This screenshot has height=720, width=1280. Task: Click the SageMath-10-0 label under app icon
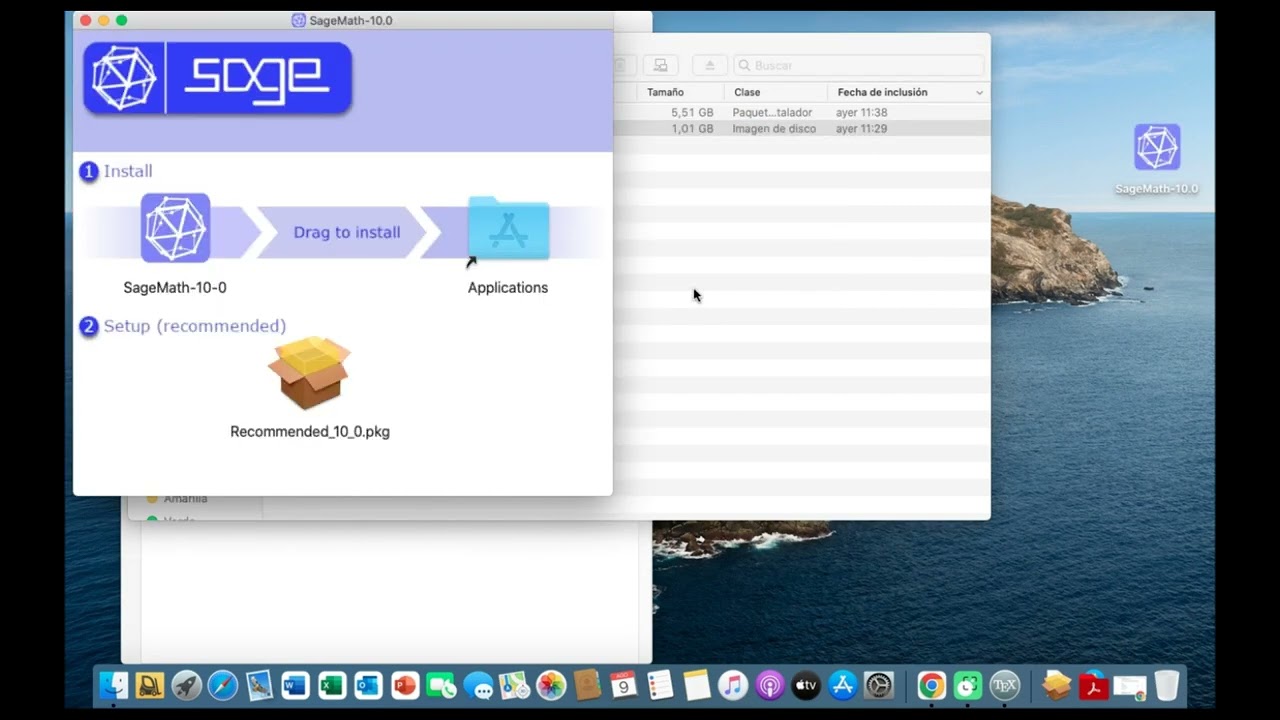[x=175, y=287]
